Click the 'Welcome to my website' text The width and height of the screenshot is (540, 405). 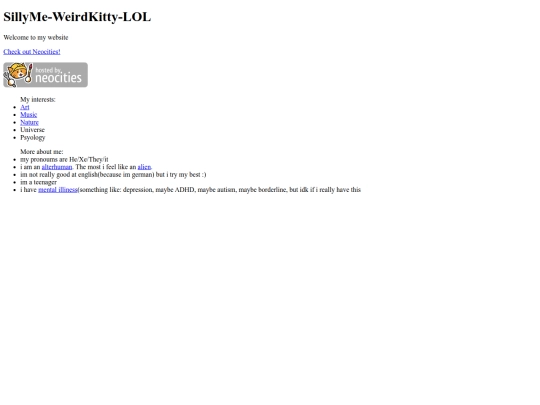36,38
